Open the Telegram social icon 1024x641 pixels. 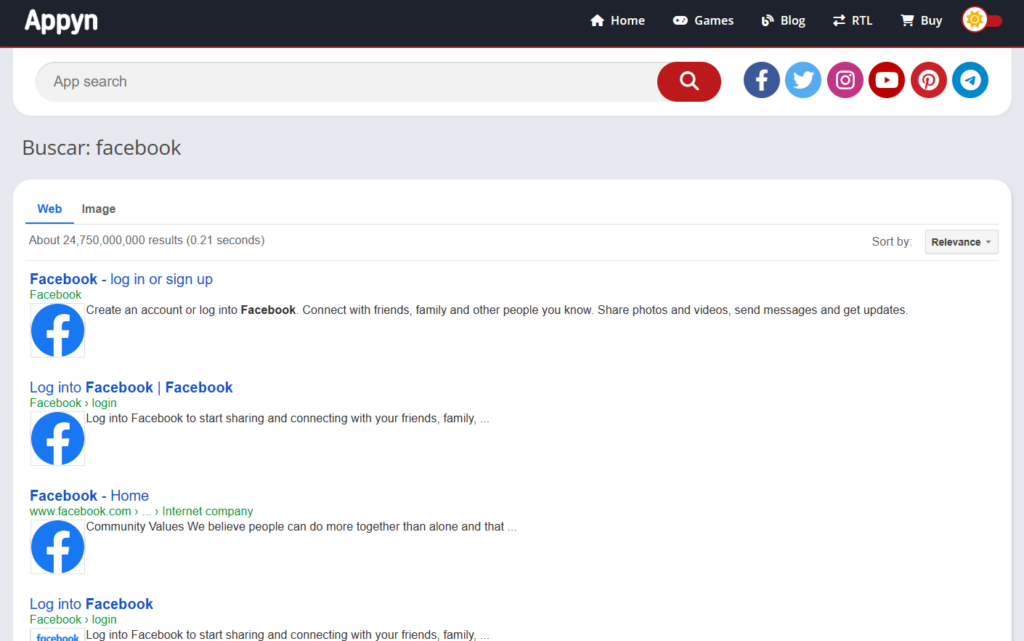[x=970, y=80]
